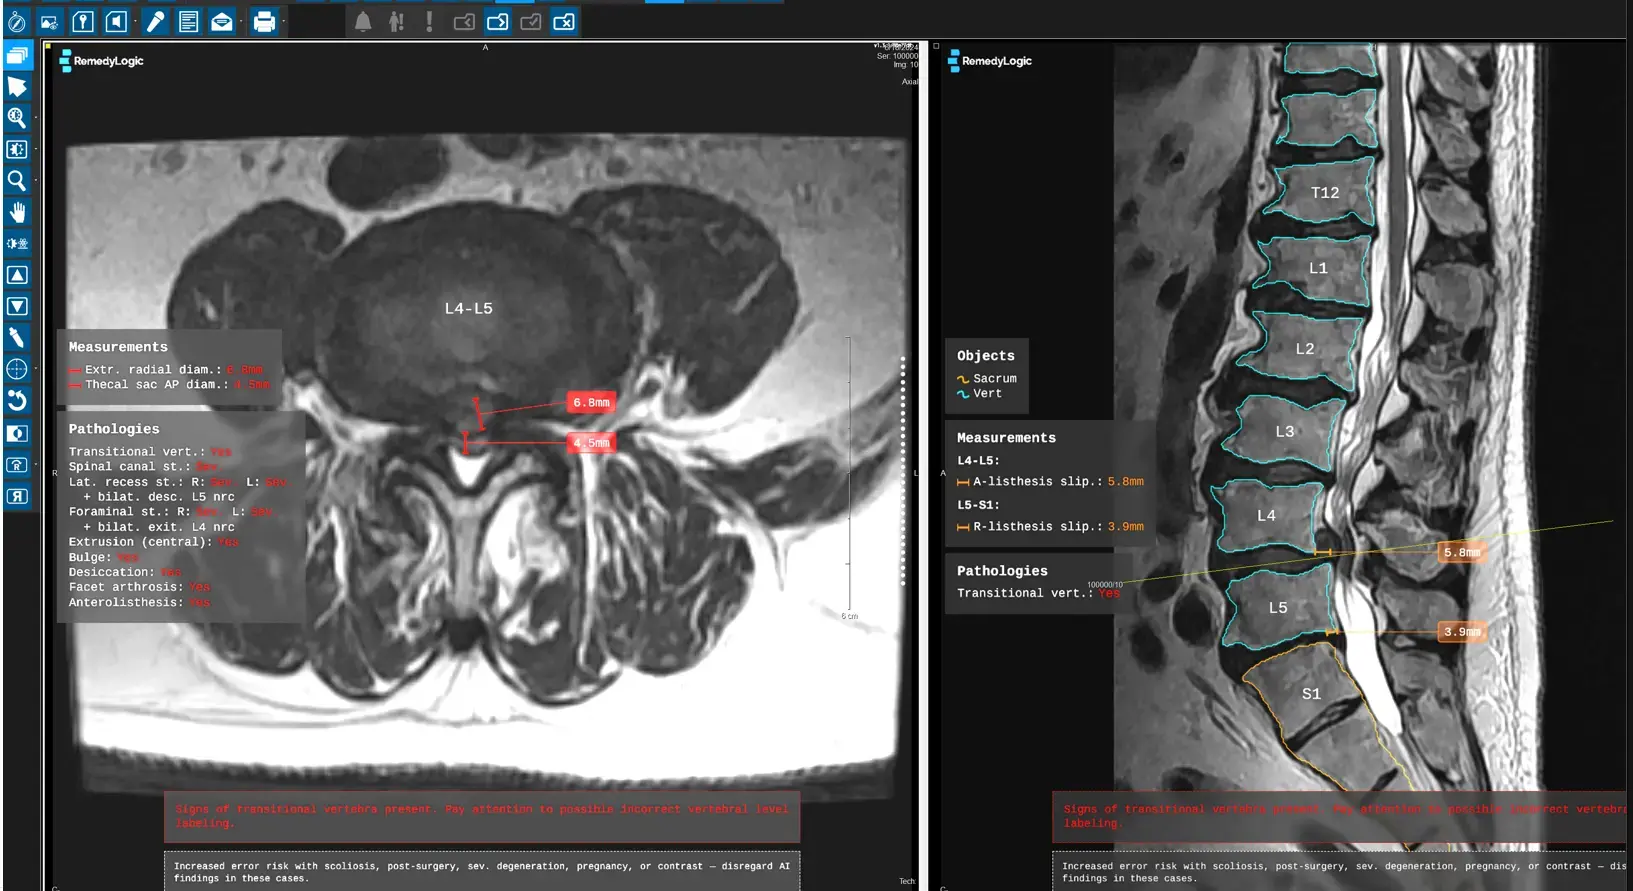1633x891 pixels.
Task: Click the L4-L5 label on the axial image
Action: coord(468,308)
